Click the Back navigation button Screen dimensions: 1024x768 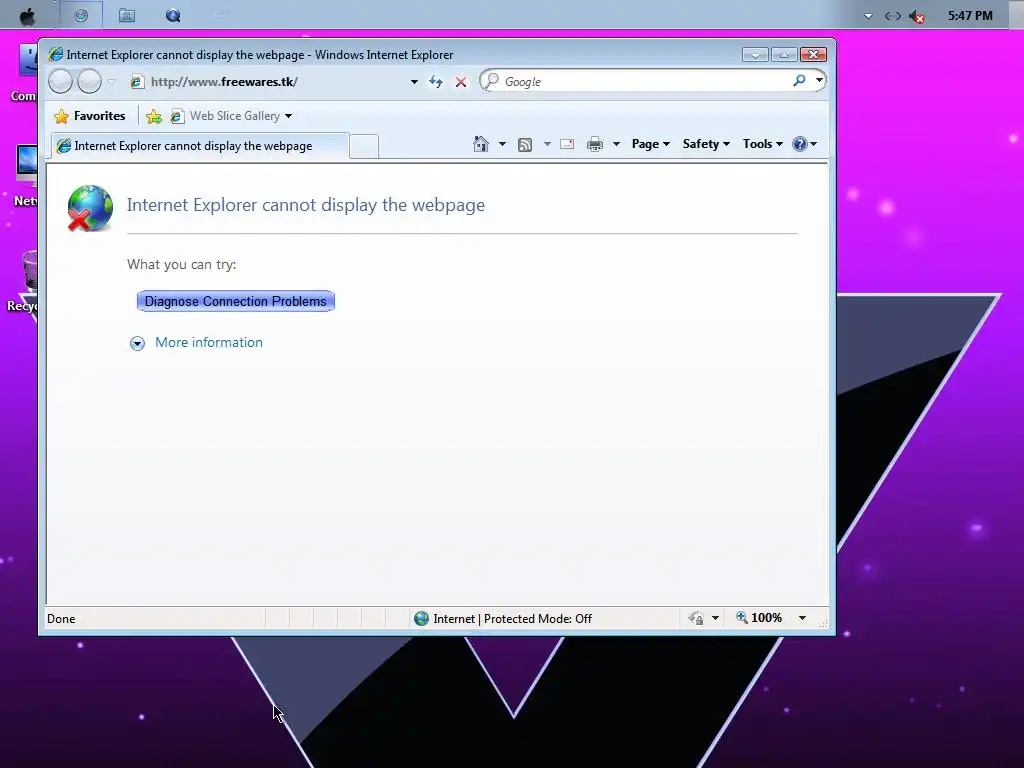pos(61,82)
